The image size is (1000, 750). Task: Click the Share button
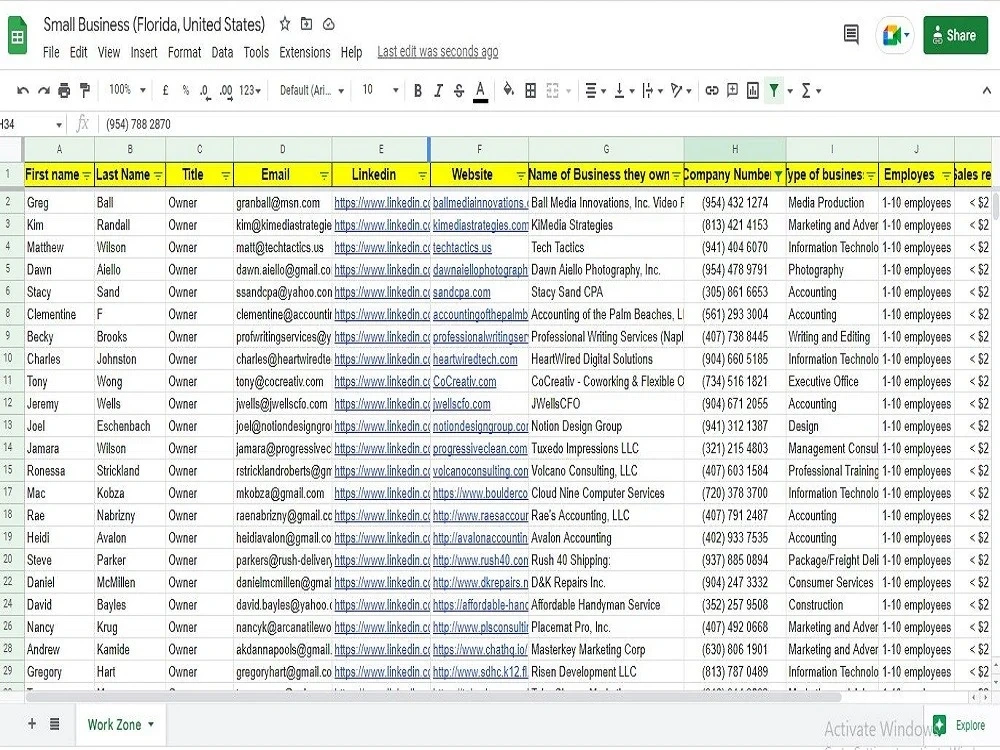click(x=955, y=35)
